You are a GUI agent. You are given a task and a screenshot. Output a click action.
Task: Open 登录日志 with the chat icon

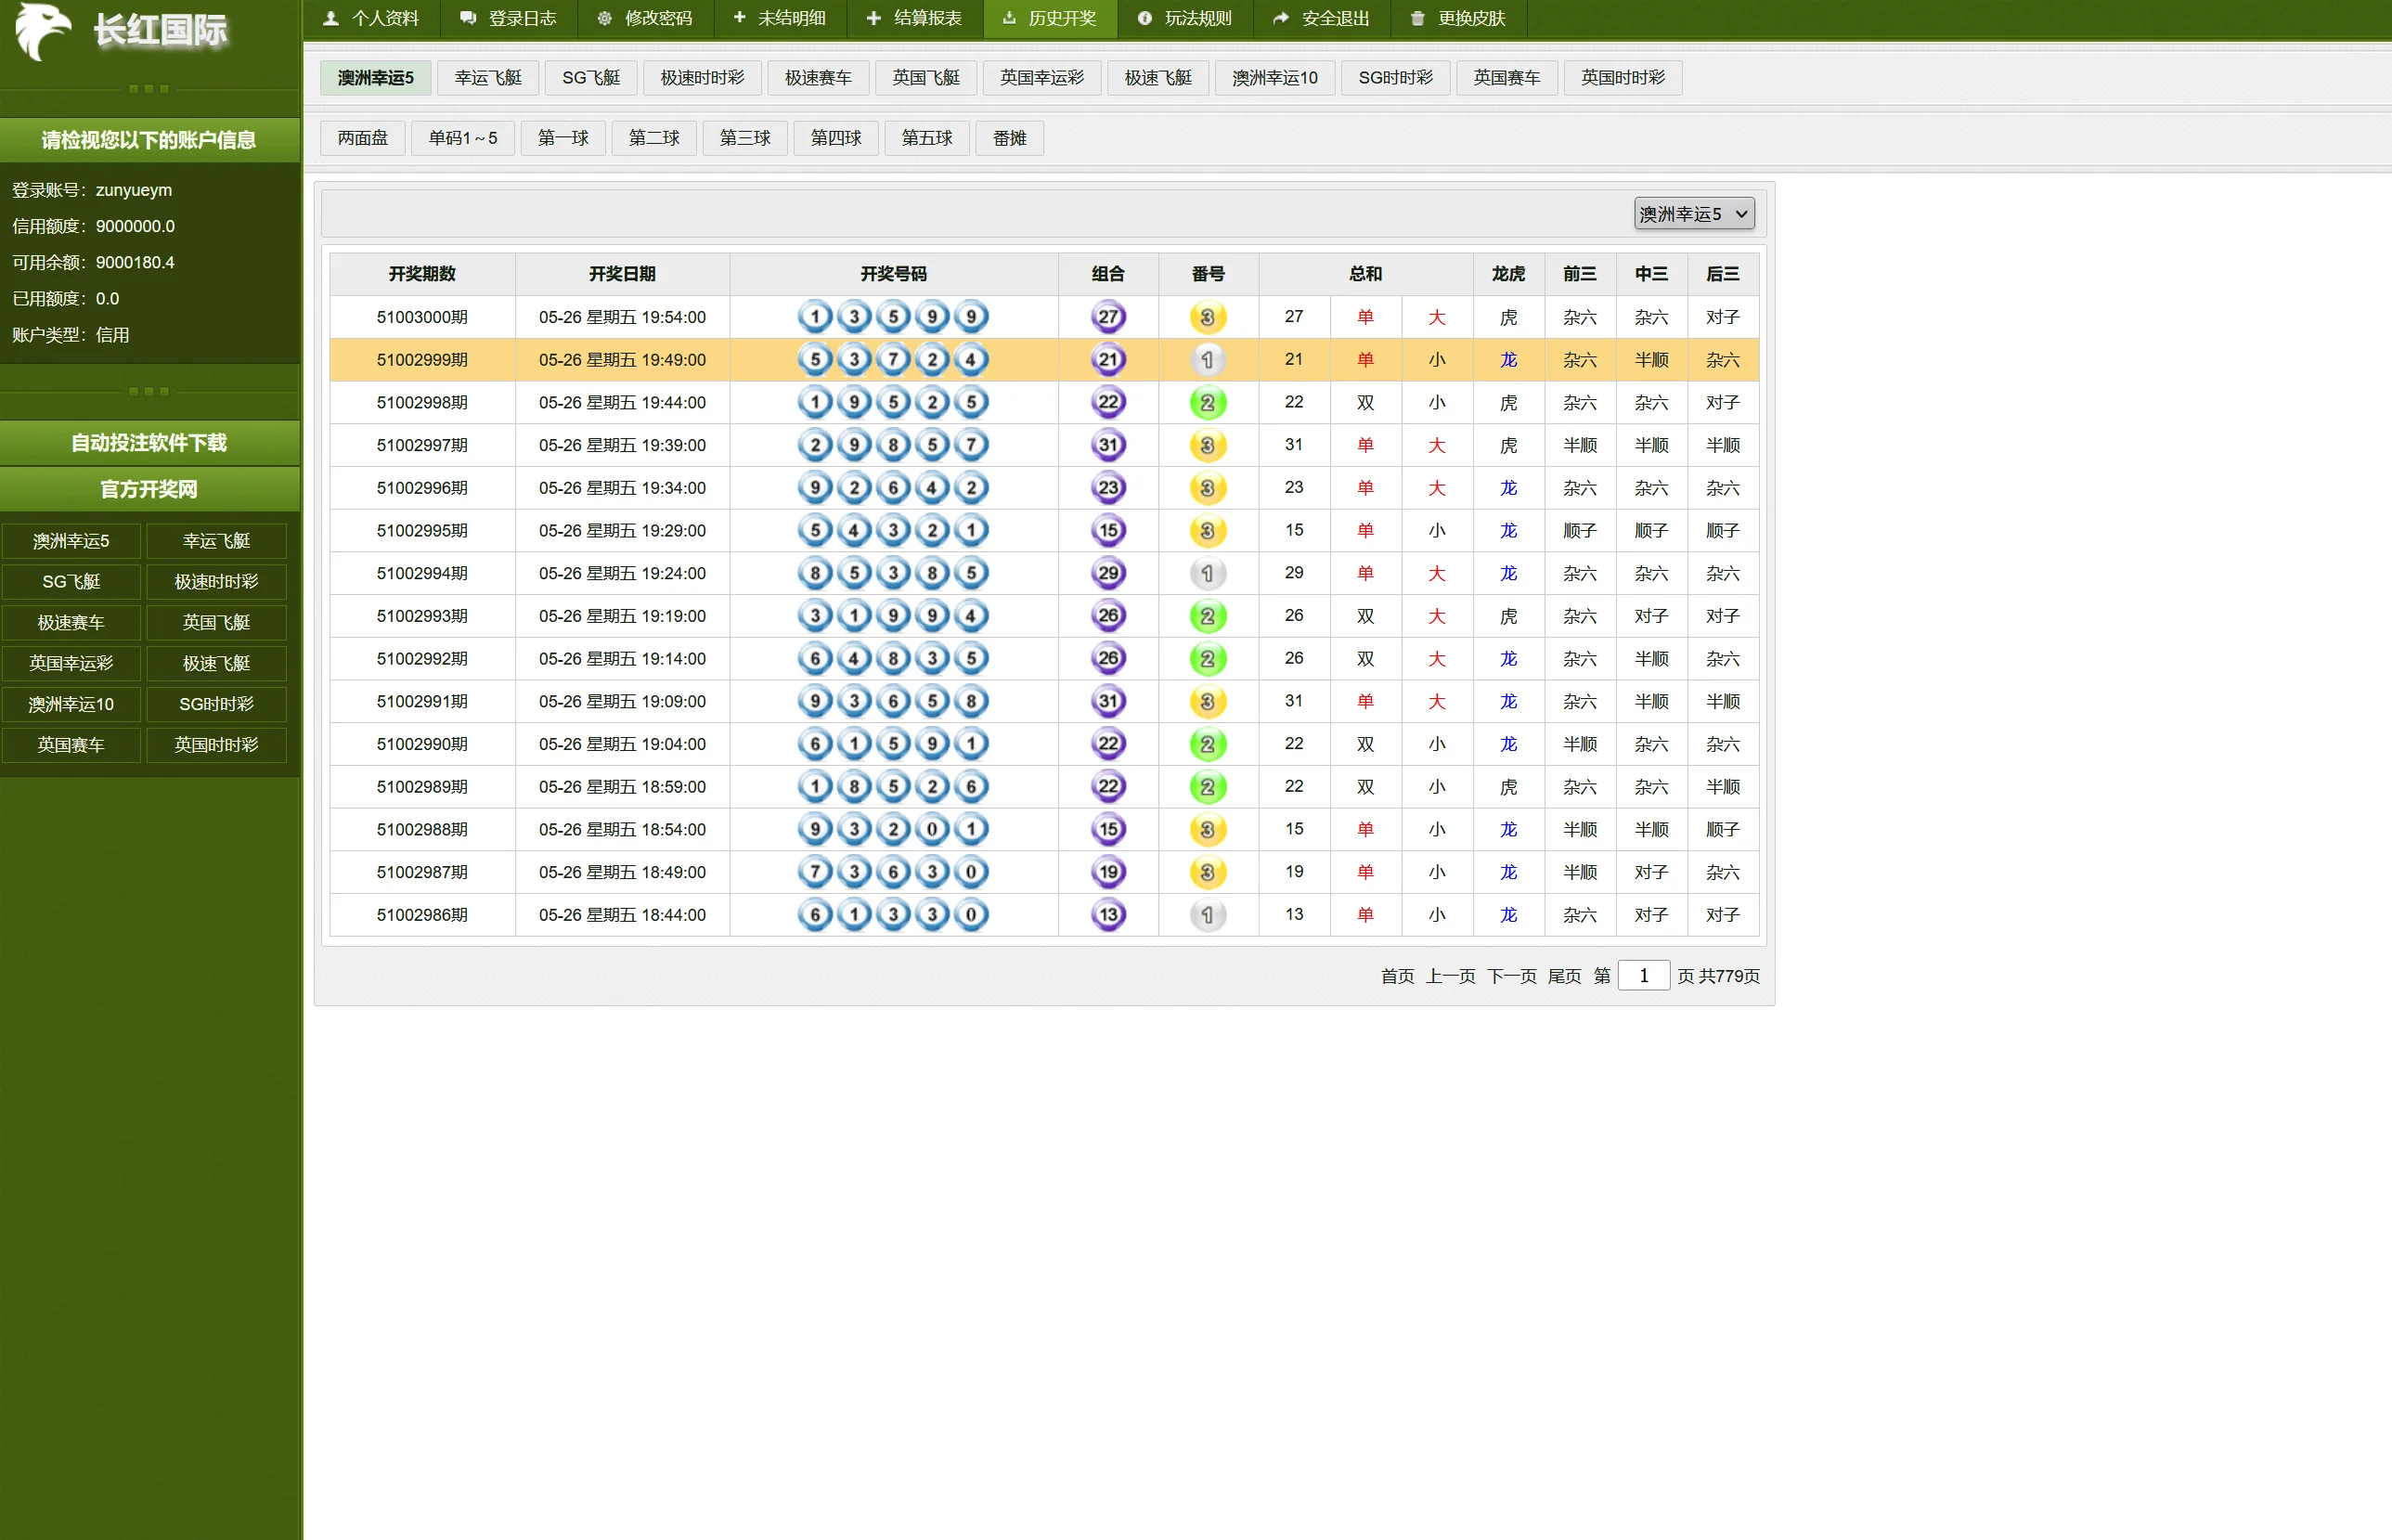click(x=508, y=18)
